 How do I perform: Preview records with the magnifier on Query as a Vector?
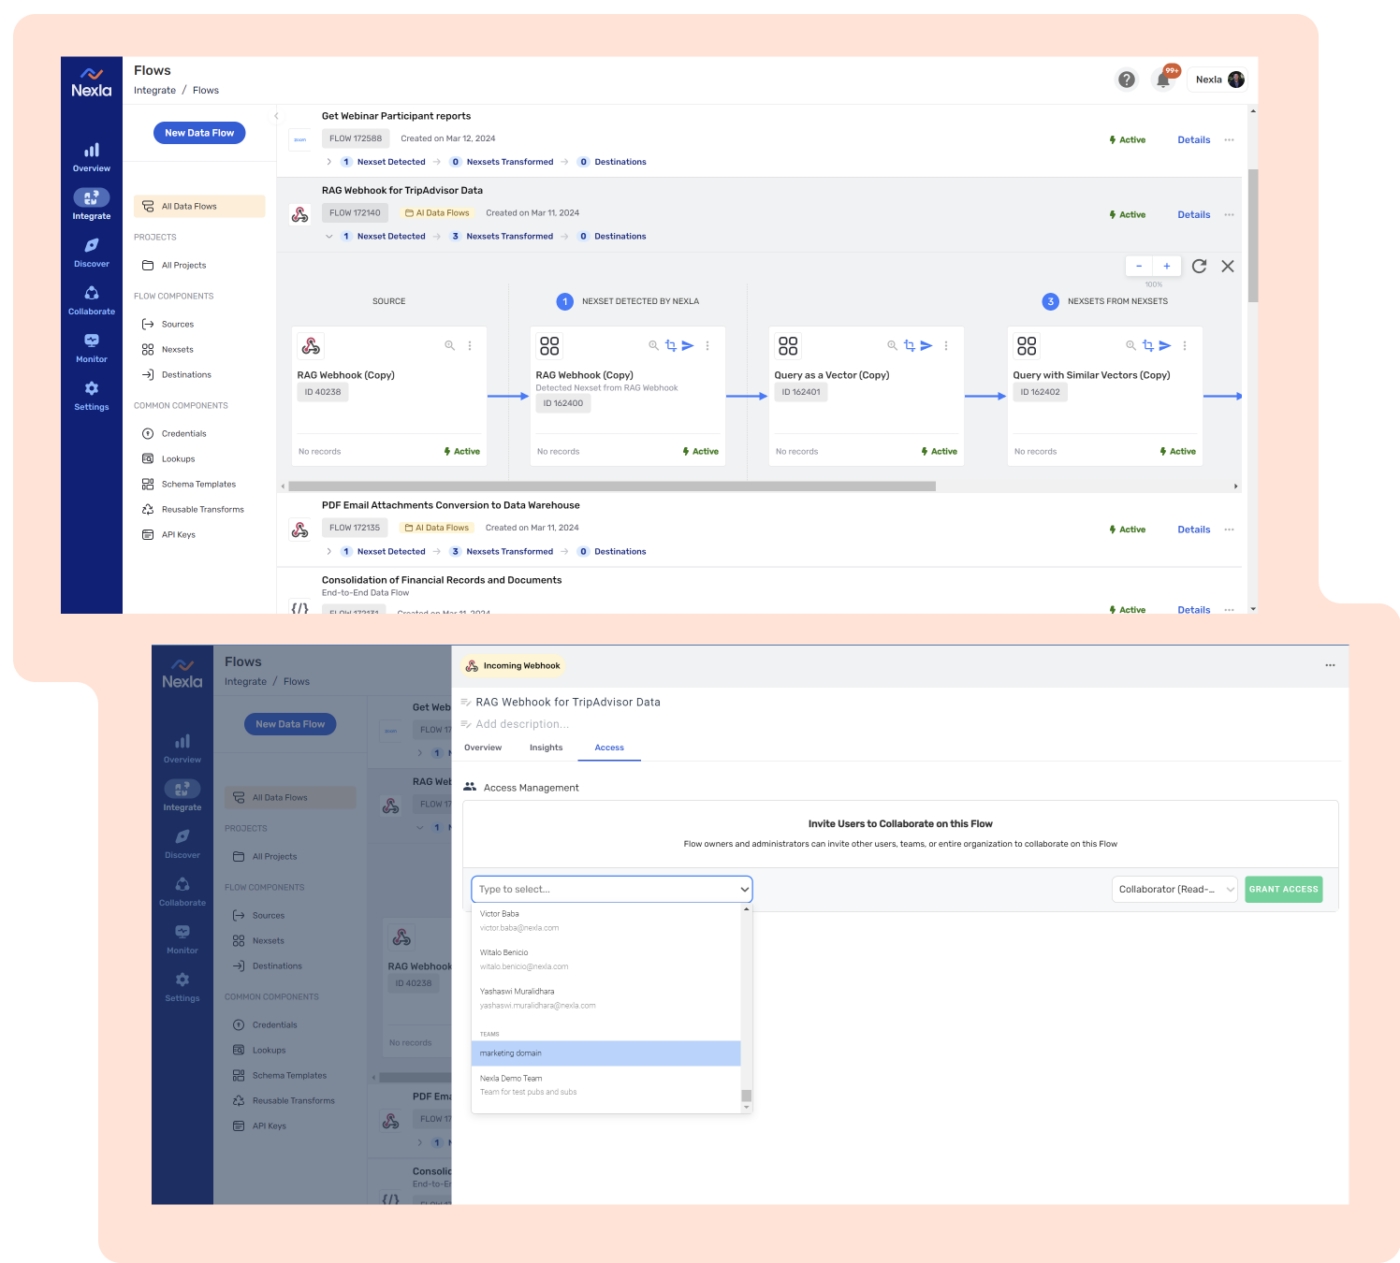[x=892, y=345]
